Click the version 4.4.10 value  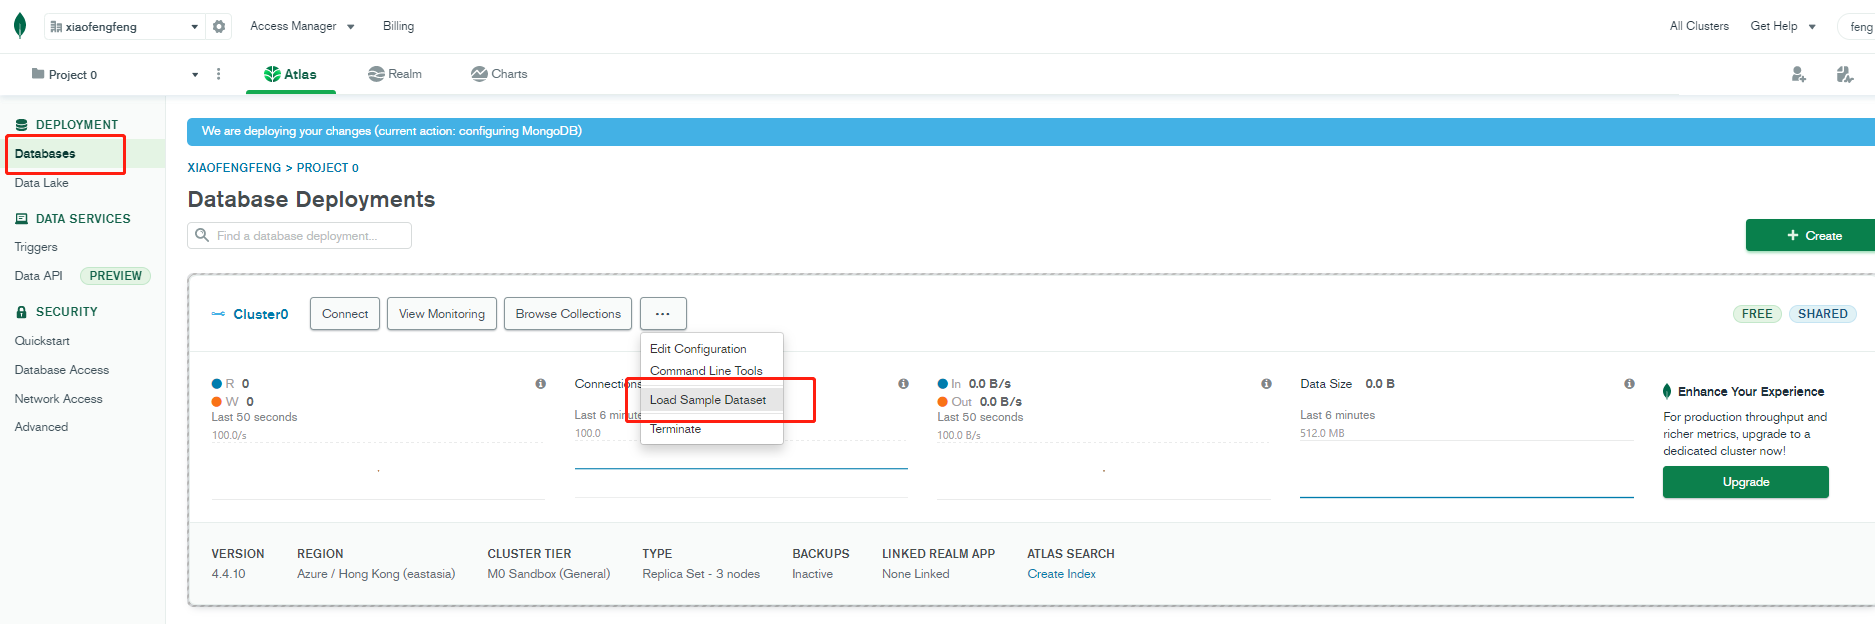click(228, 574)
